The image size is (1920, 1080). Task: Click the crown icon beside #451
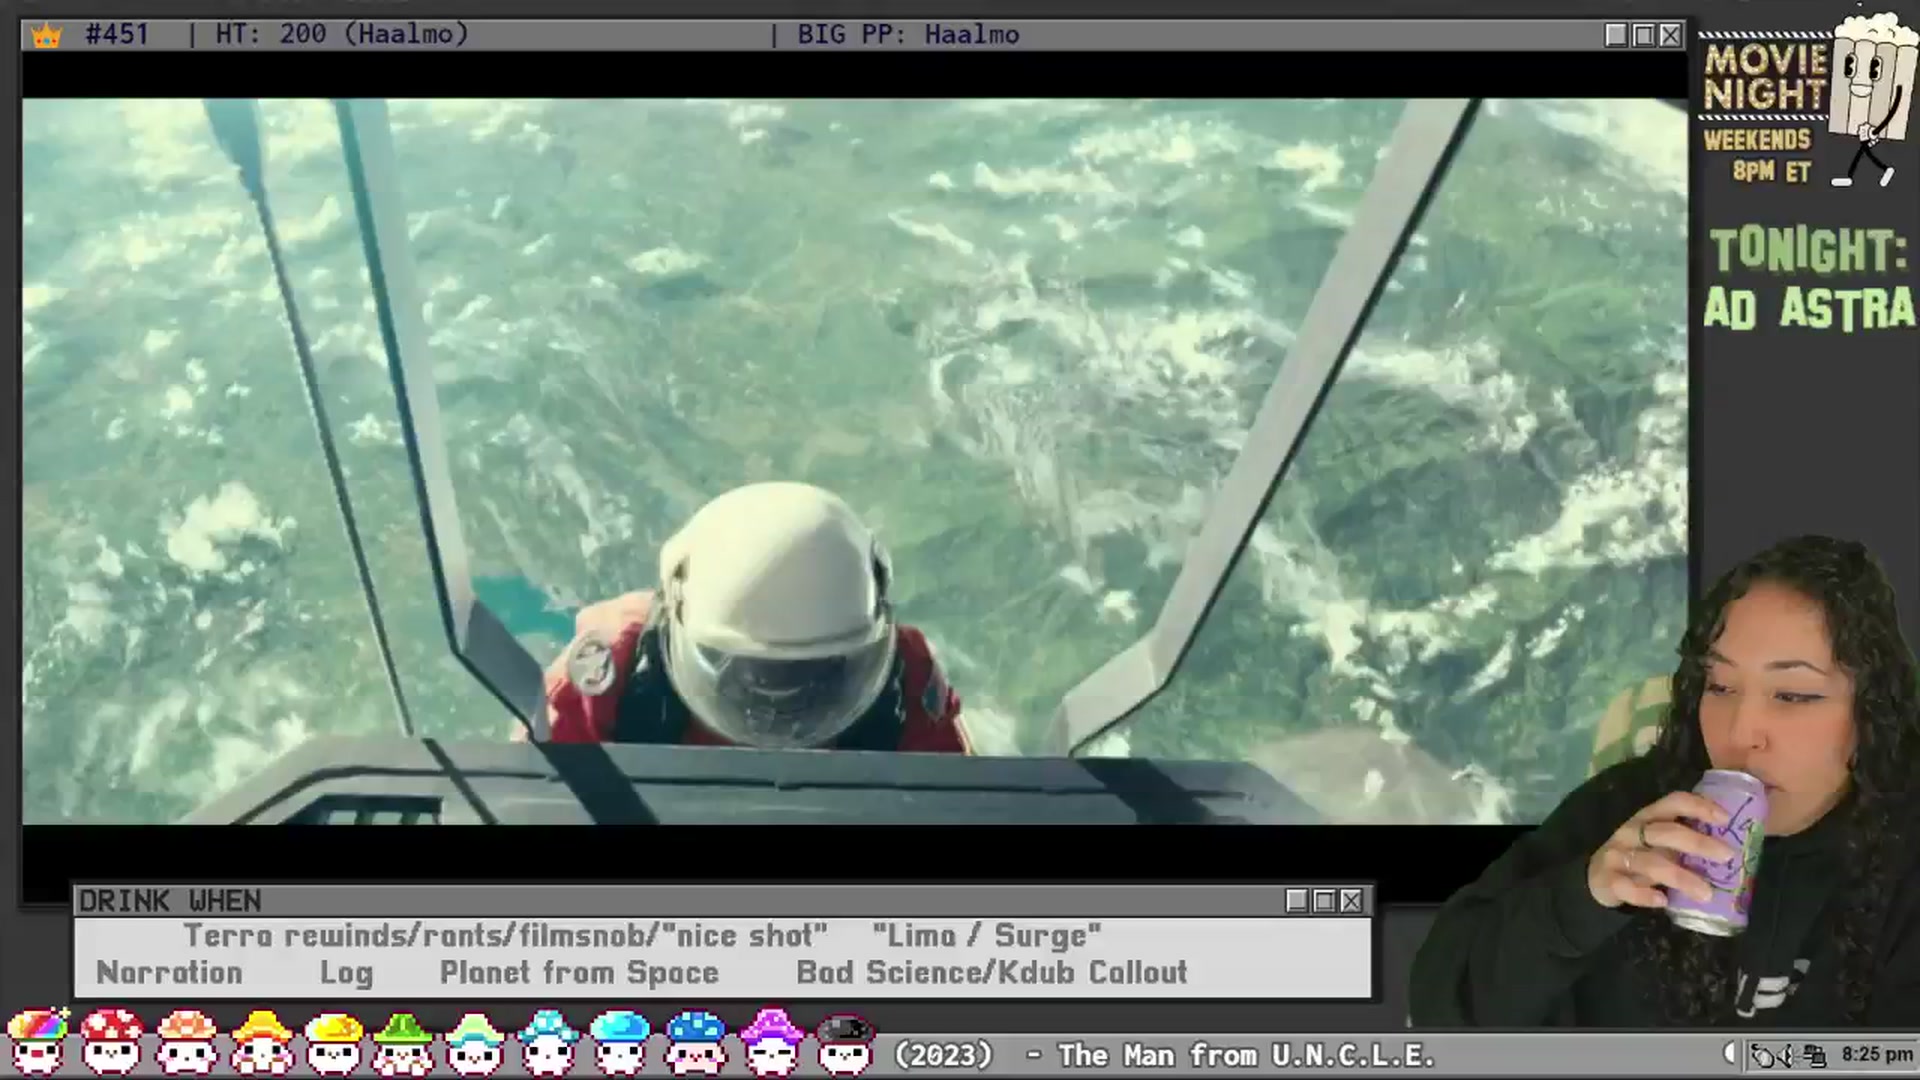(x=46, y=36)
